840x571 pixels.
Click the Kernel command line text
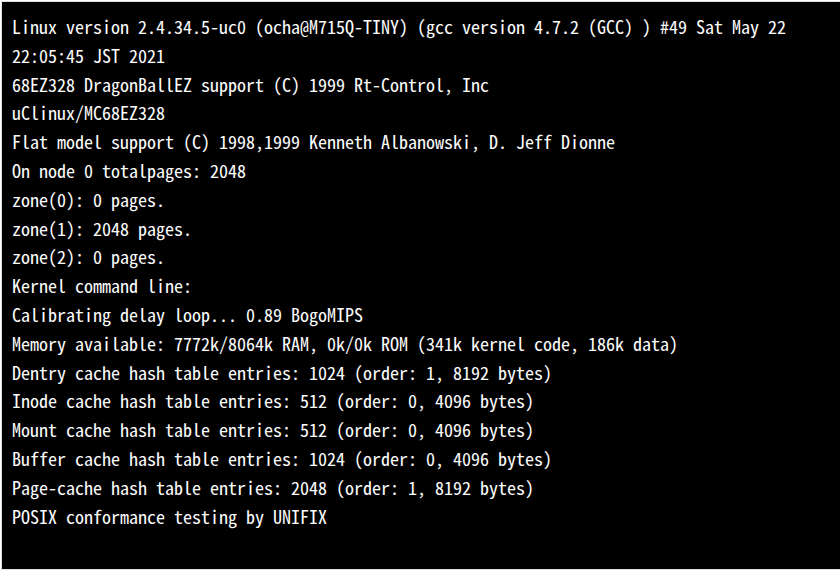point(101,287)
